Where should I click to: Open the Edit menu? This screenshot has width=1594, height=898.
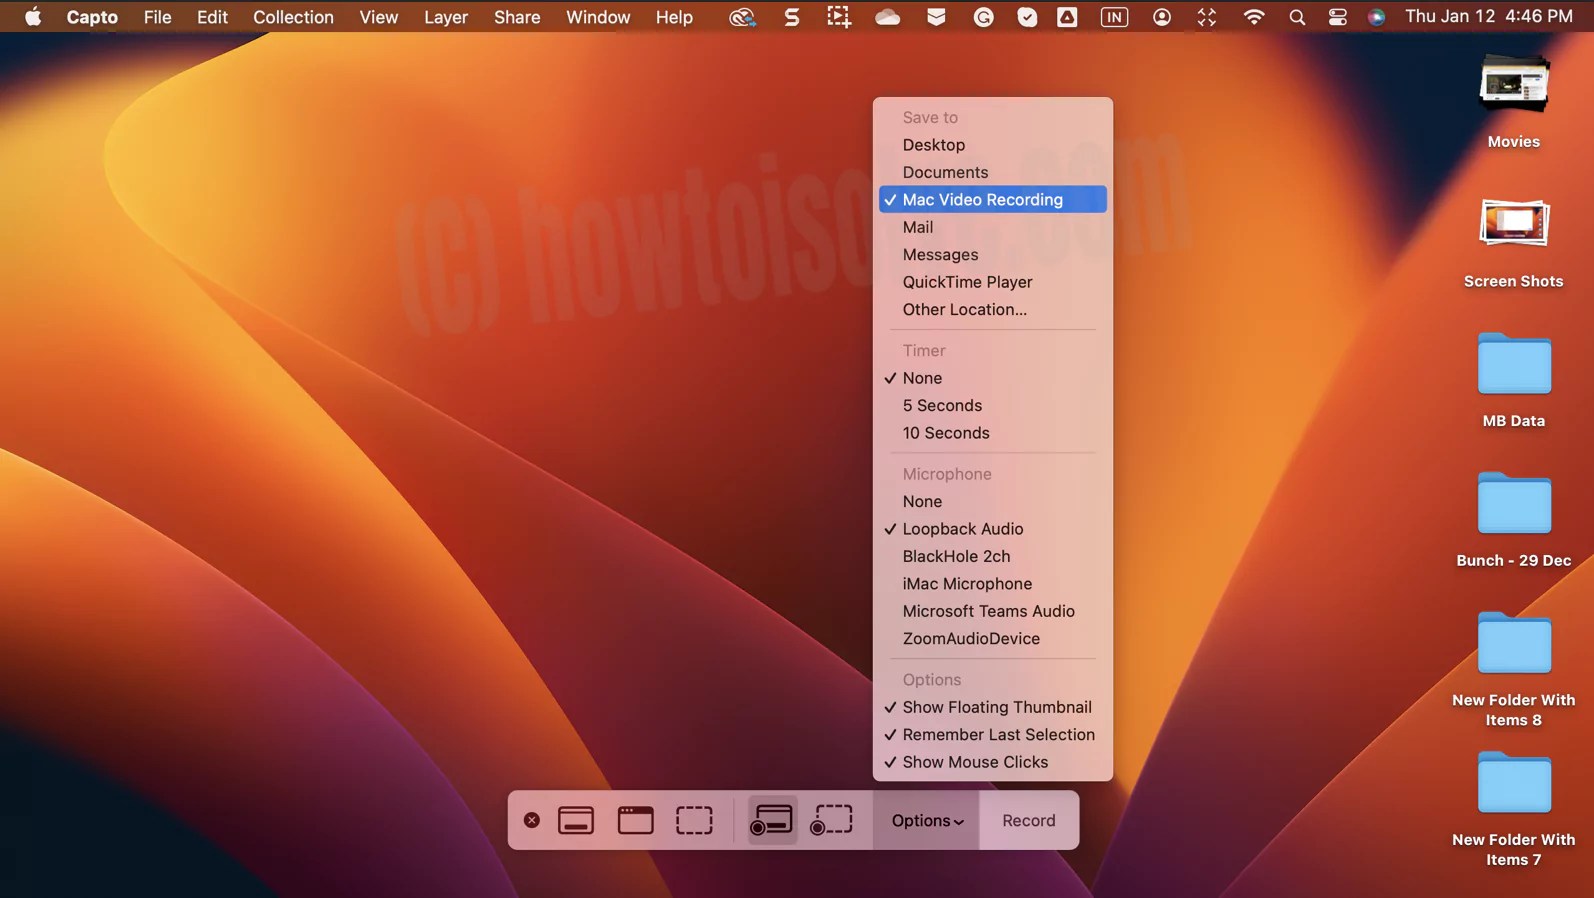212,17
